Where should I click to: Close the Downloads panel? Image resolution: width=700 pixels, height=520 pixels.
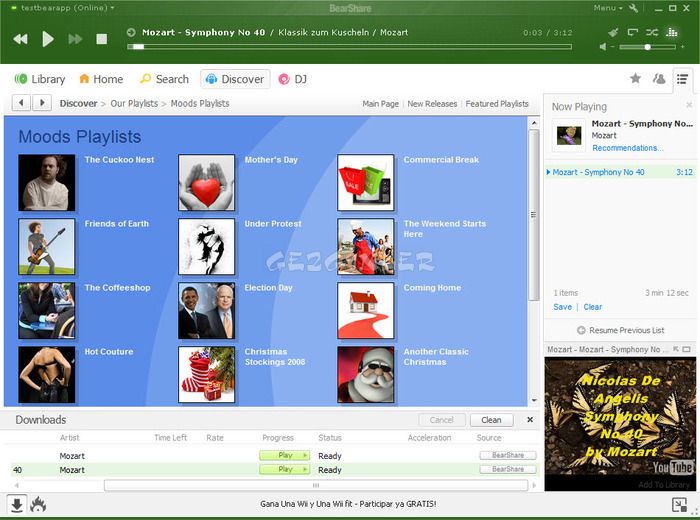530,420
